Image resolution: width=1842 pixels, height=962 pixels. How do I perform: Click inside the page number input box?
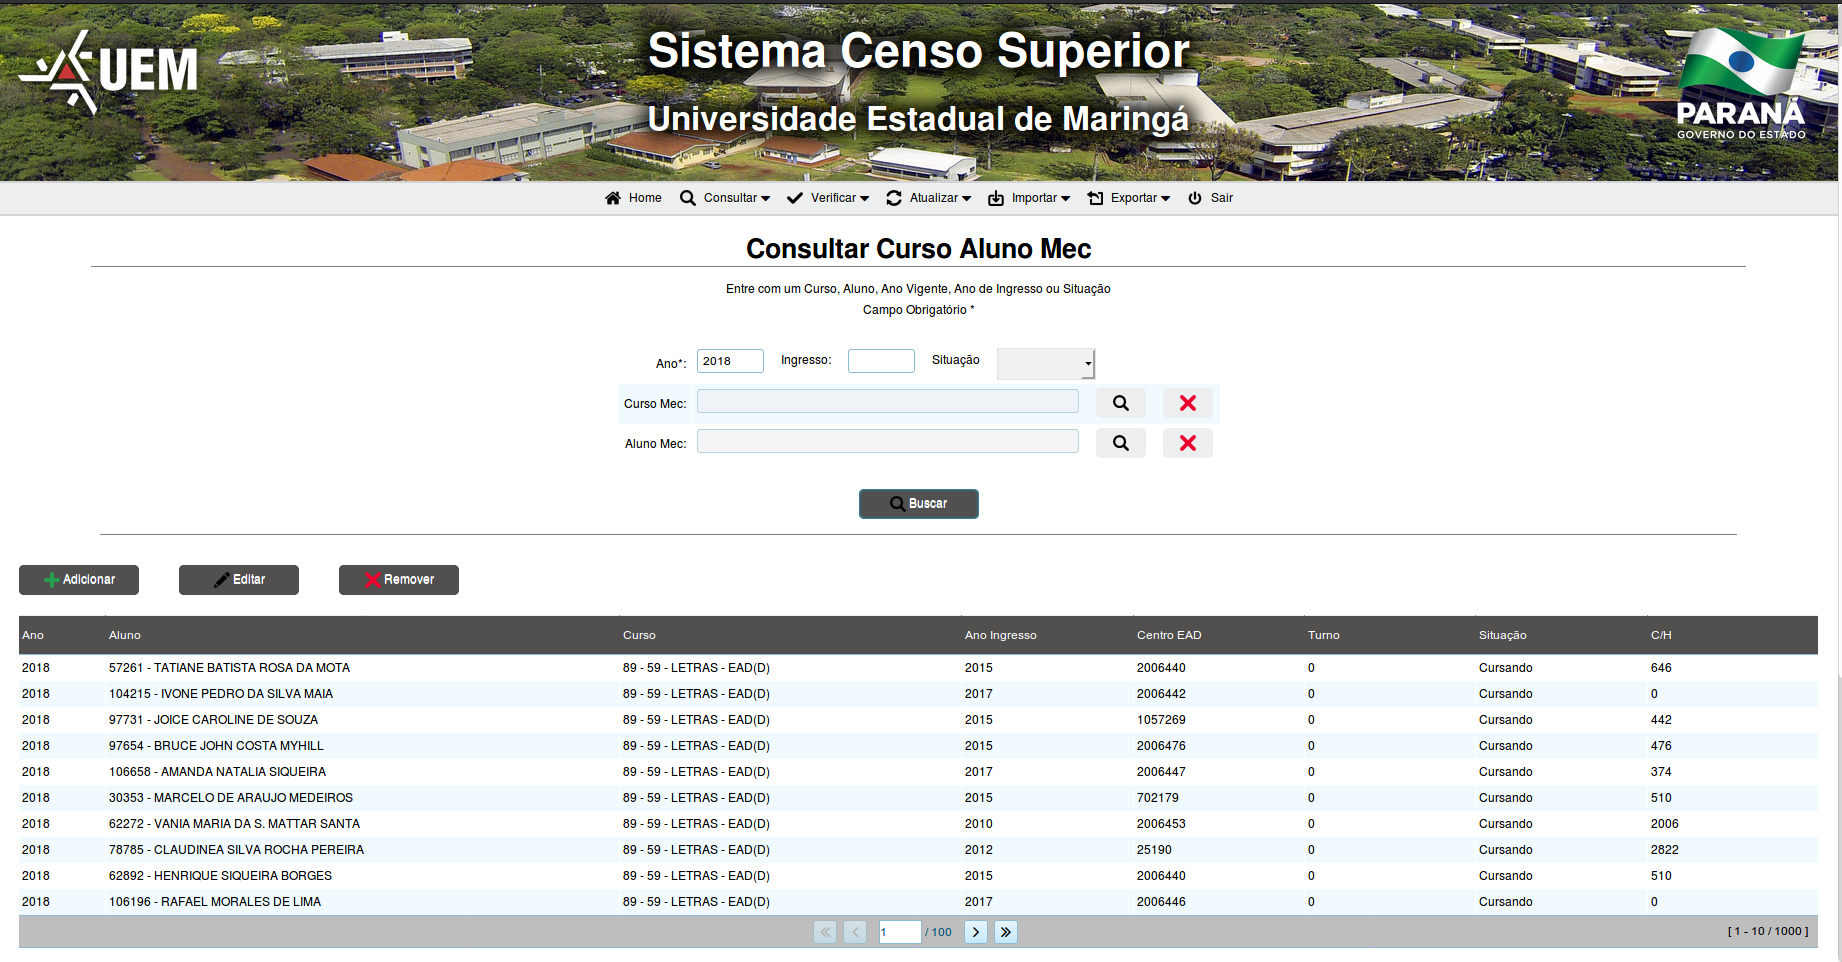point(898,931)
